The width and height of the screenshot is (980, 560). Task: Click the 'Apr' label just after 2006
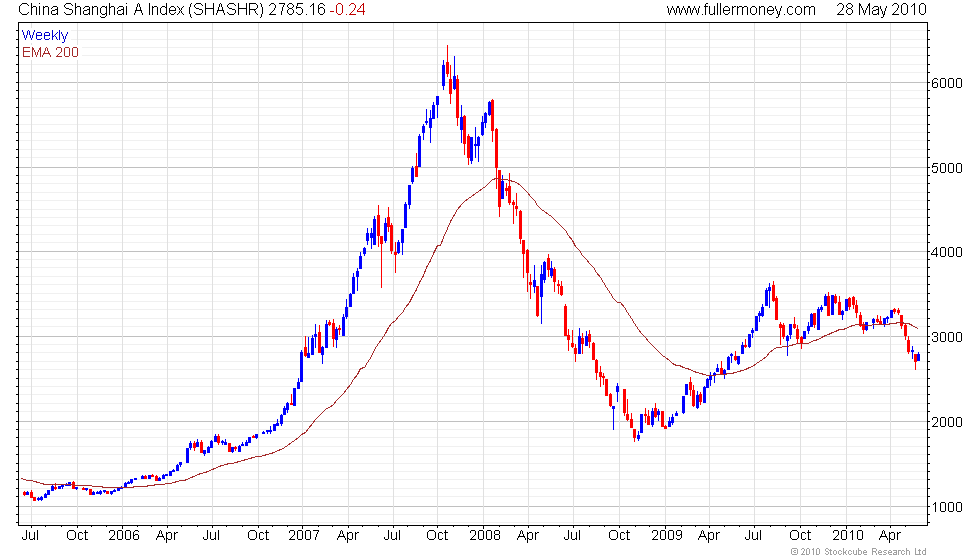coord(167,536)
